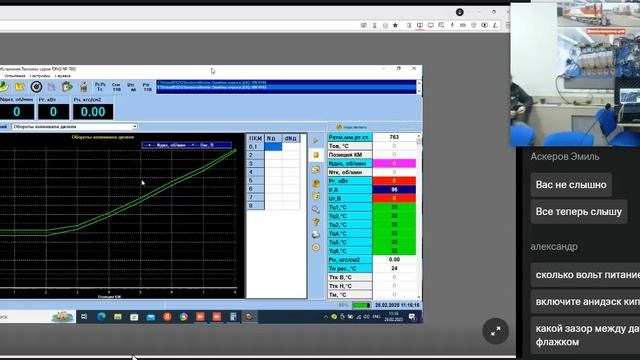Click the printer icon in the vertical toolbar

tap(316, 235)
